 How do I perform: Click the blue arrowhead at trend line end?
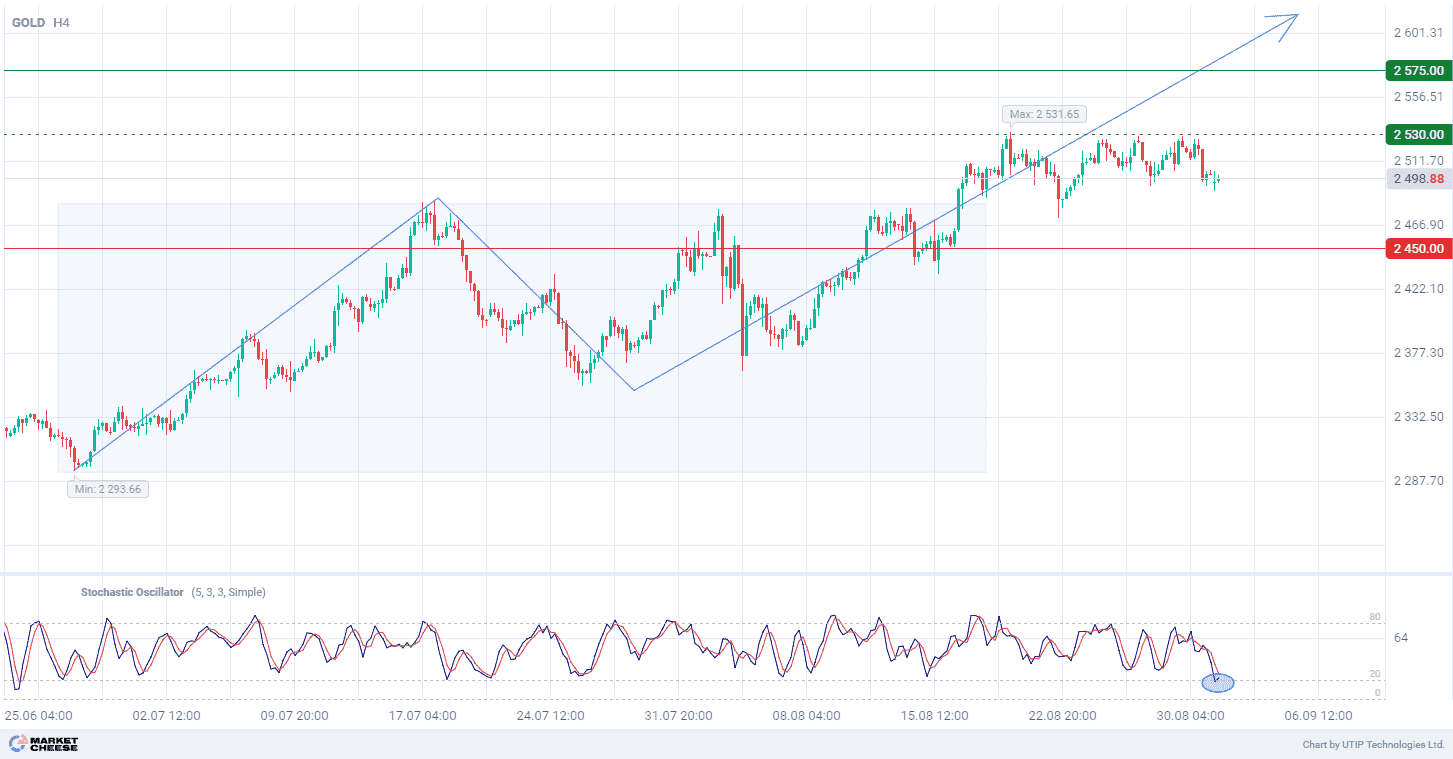[x=1288, y=22]
